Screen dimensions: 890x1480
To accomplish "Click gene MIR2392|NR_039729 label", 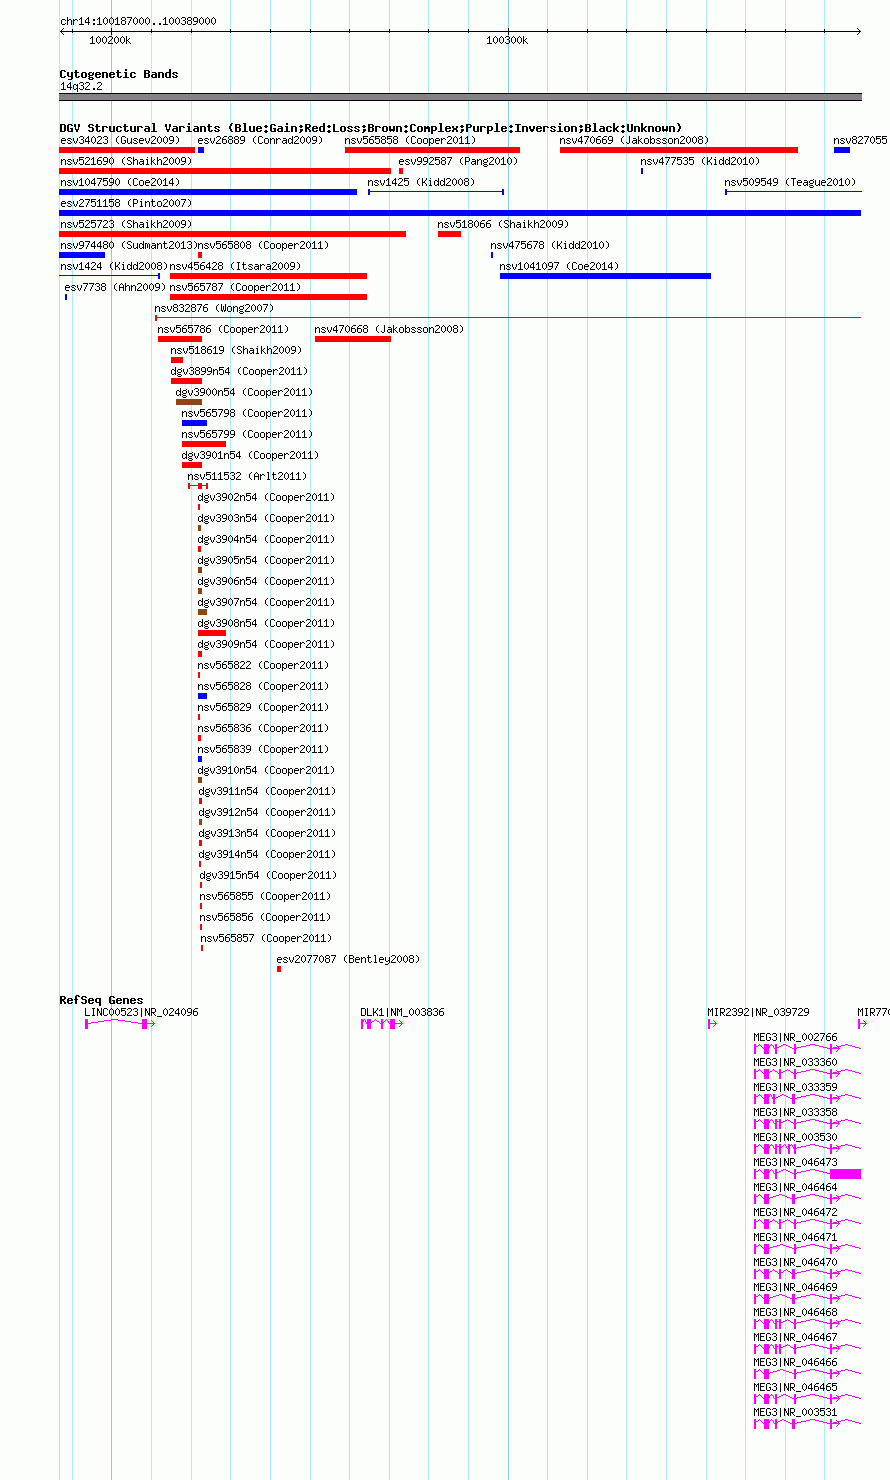I will coord(758,1012).
